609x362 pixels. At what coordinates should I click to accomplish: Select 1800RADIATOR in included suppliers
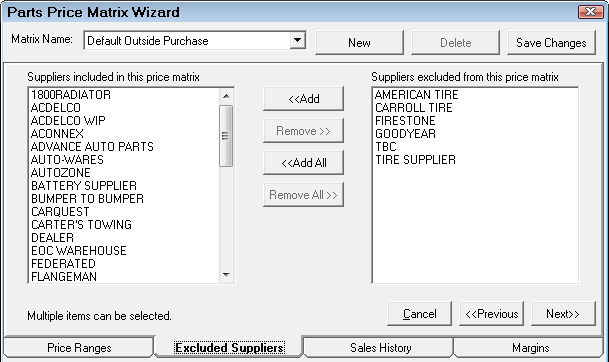pyautogui.click(x=124, y=95)
